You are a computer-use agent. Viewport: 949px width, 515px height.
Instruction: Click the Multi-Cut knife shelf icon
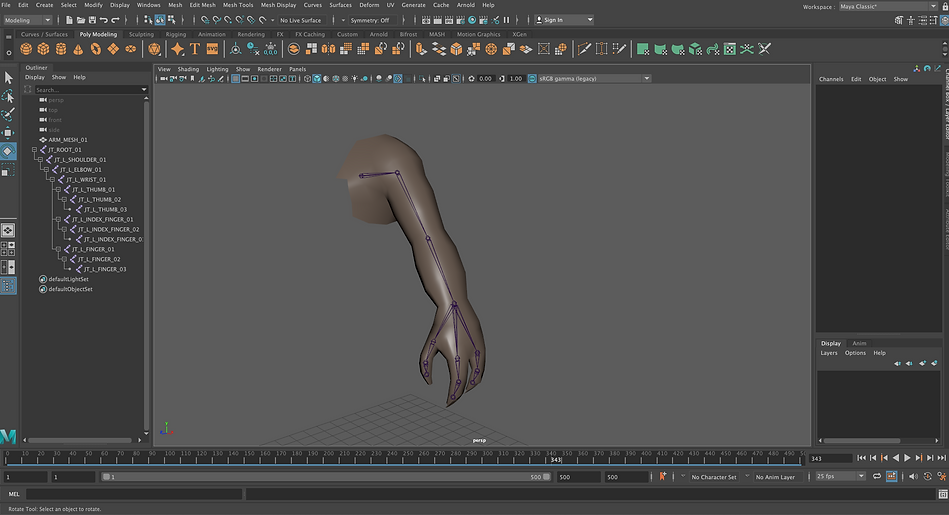(x=584, y=49)
